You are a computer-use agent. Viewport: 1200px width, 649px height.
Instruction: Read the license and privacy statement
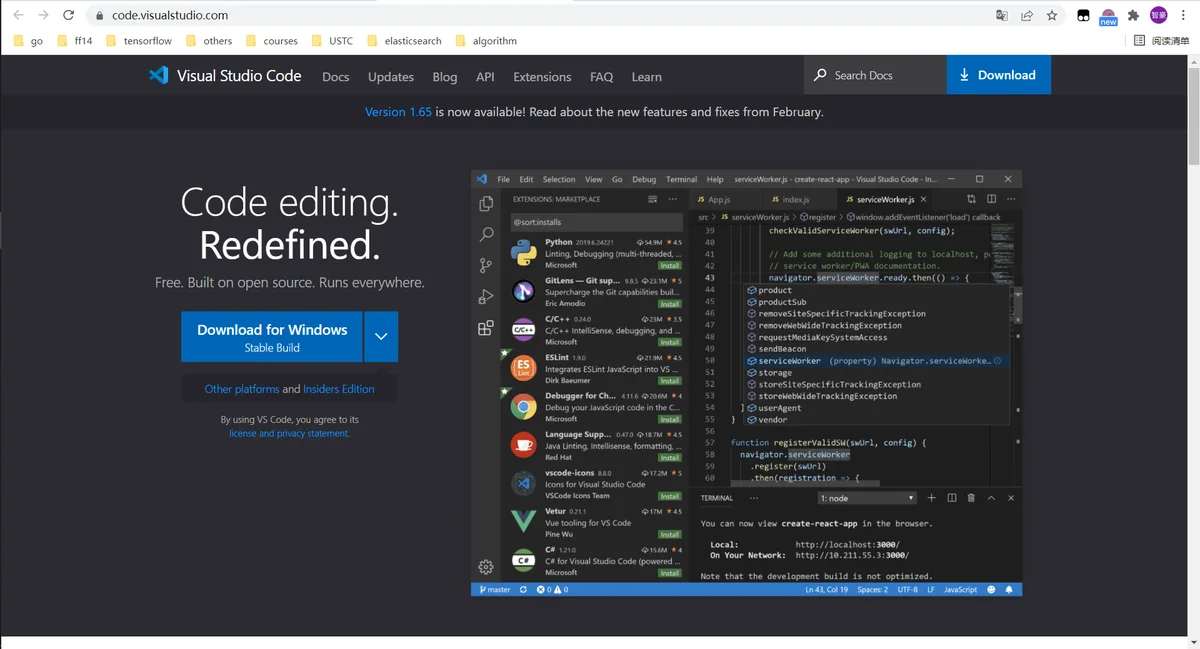click(290, 434)
